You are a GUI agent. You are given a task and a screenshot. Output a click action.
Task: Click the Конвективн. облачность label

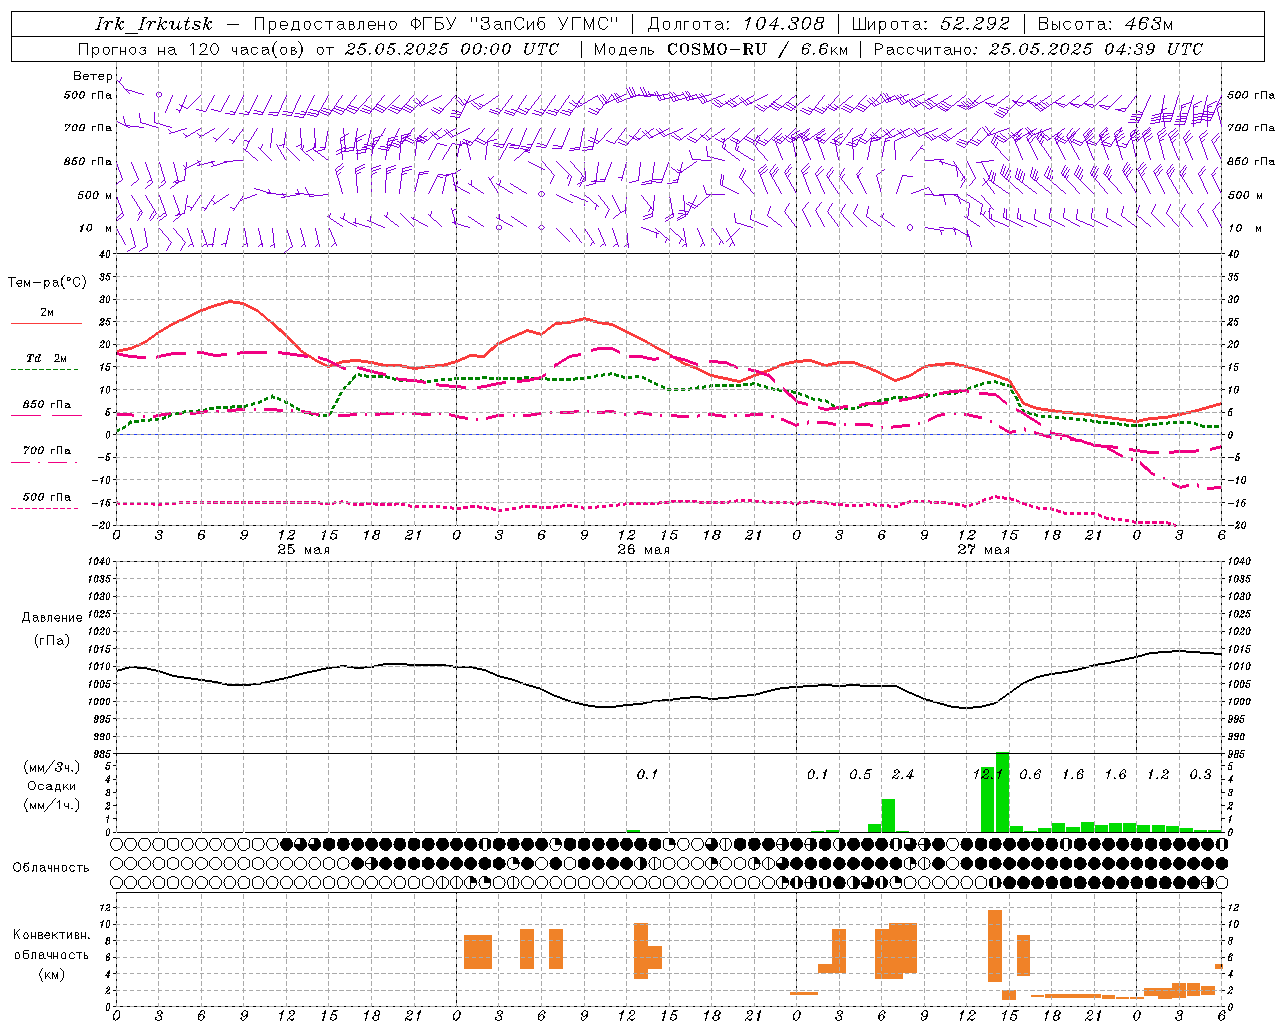51,945
